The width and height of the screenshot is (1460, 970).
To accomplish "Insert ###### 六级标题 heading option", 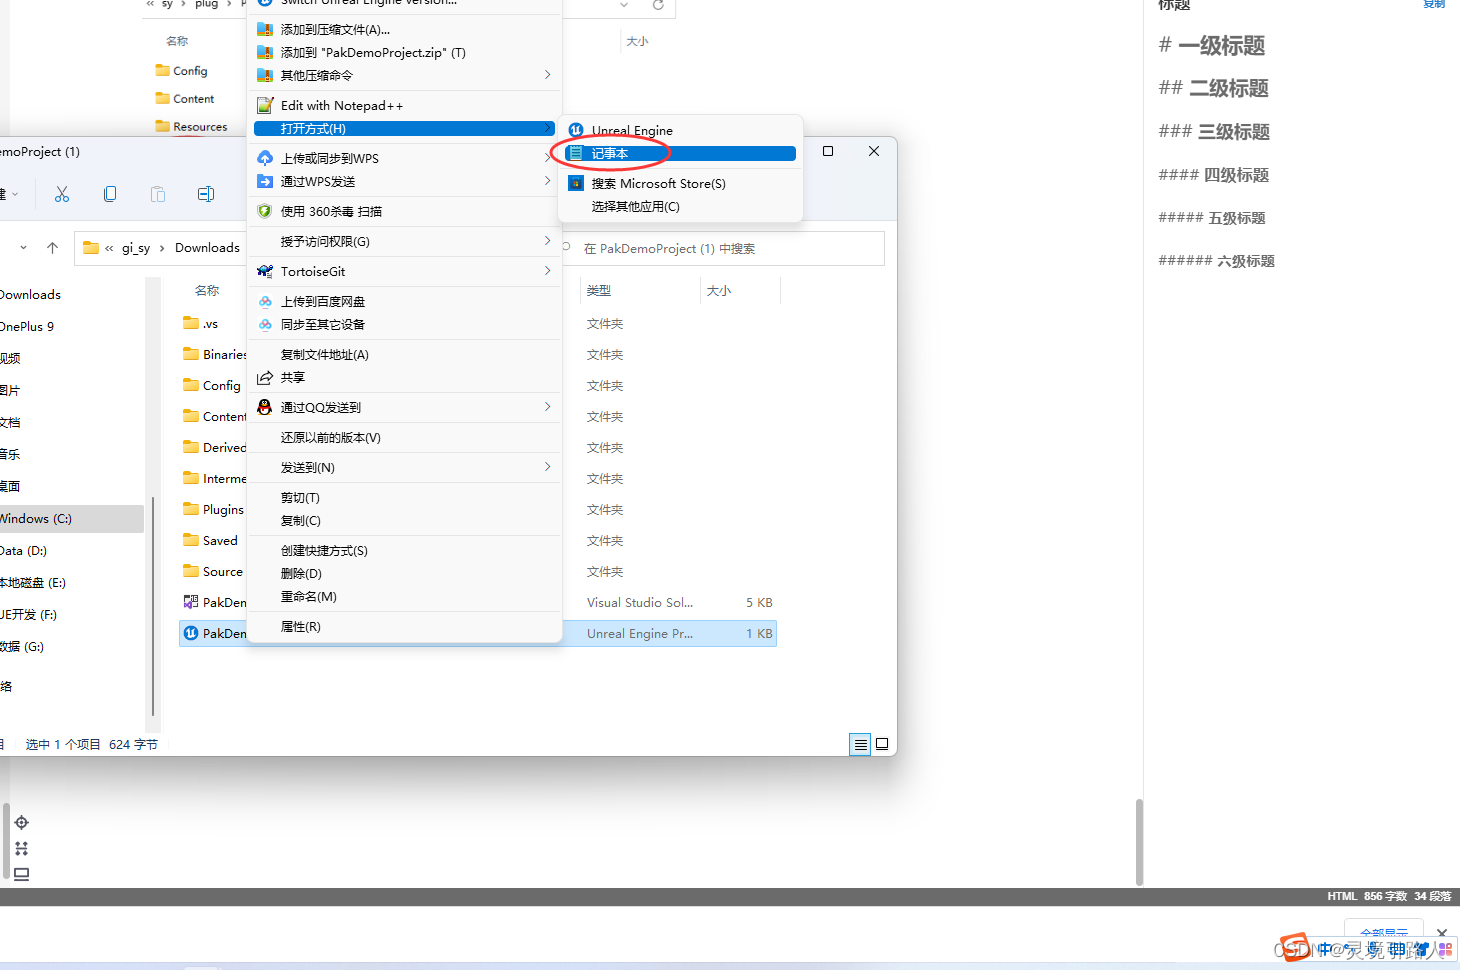I will (1216, 261).
